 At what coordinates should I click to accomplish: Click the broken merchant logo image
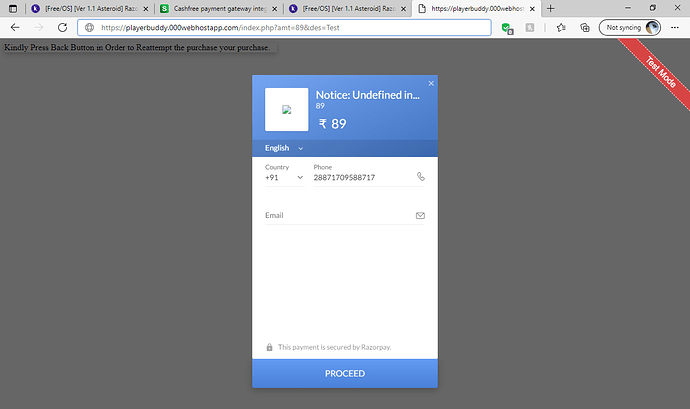[286, 110]
